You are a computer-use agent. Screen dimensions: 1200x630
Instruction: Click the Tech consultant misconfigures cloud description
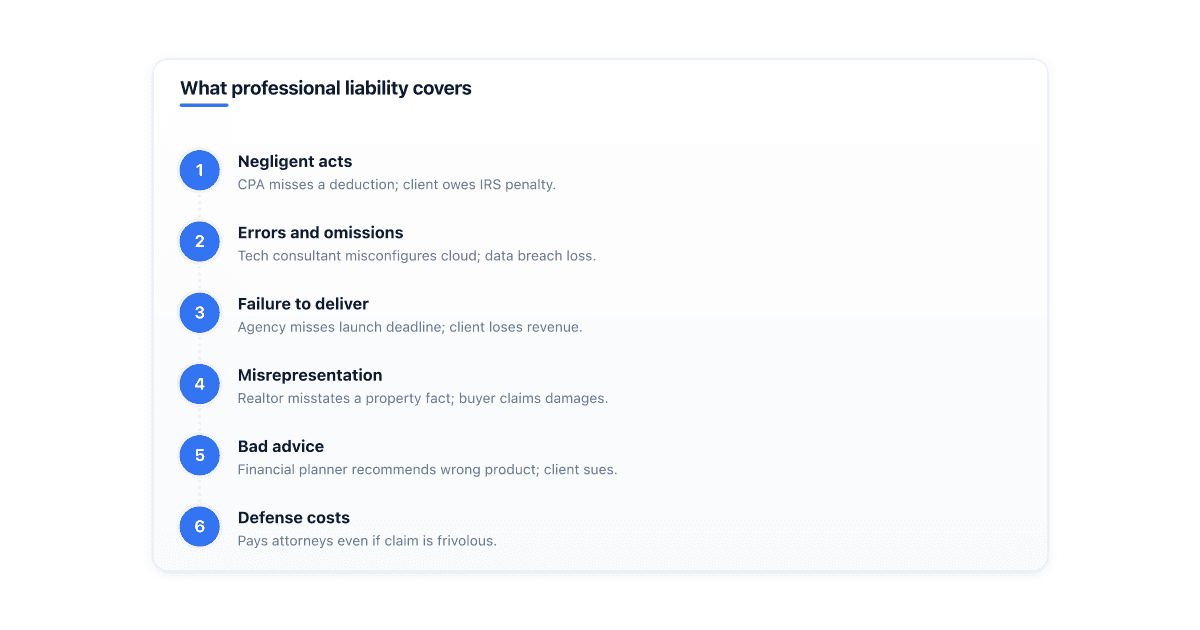pyautogui.click(x=417, y=256)
